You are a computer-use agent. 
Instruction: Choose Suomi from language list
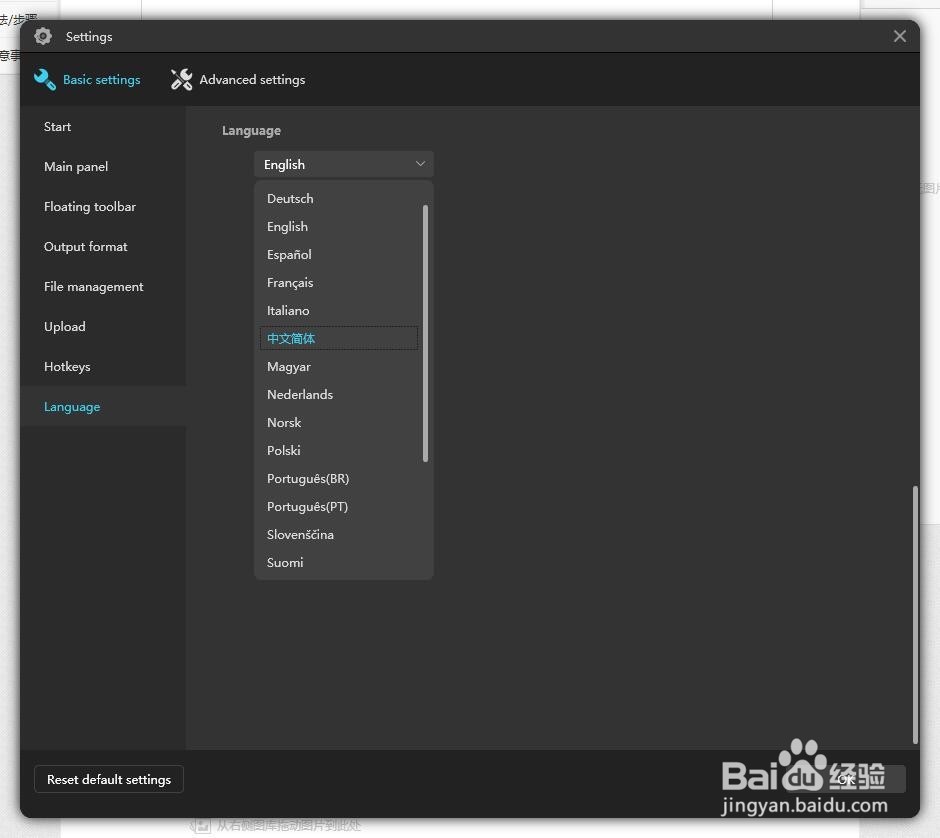pos(339,562)
